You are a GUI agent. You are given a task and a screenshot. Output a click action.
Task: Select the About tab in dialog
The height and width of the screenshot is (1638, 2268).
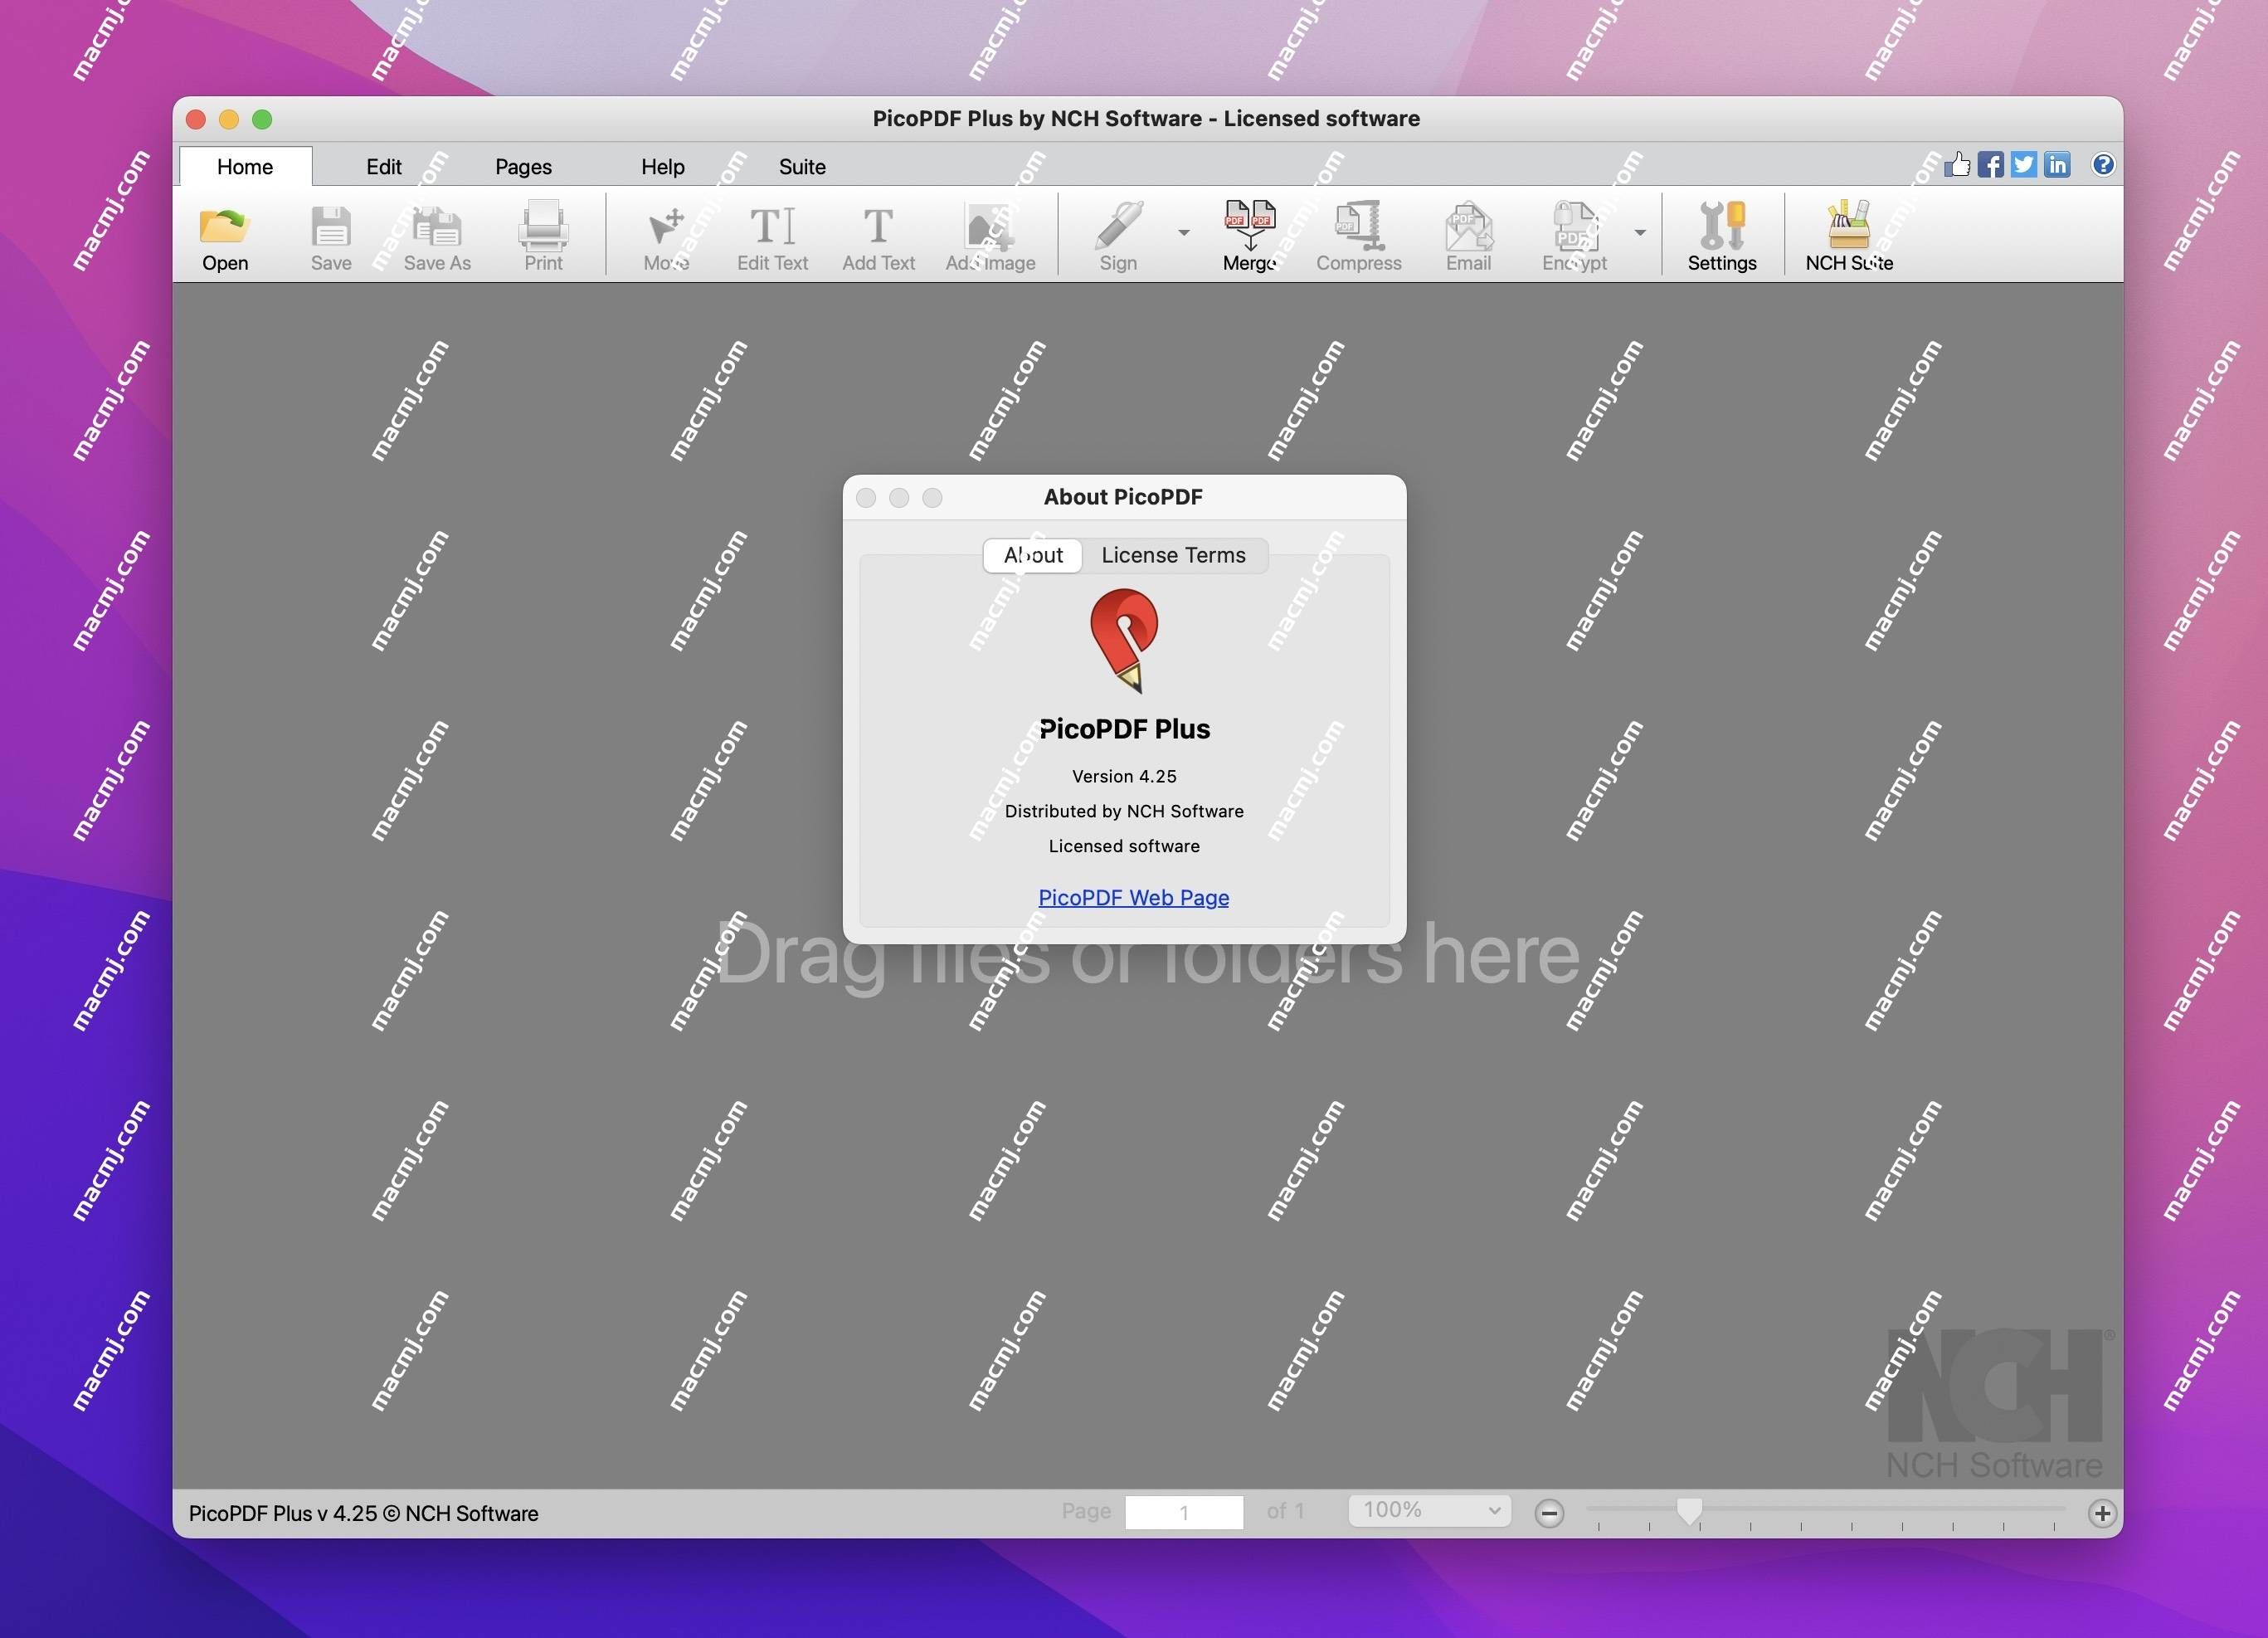click(x=1033, y=555)
